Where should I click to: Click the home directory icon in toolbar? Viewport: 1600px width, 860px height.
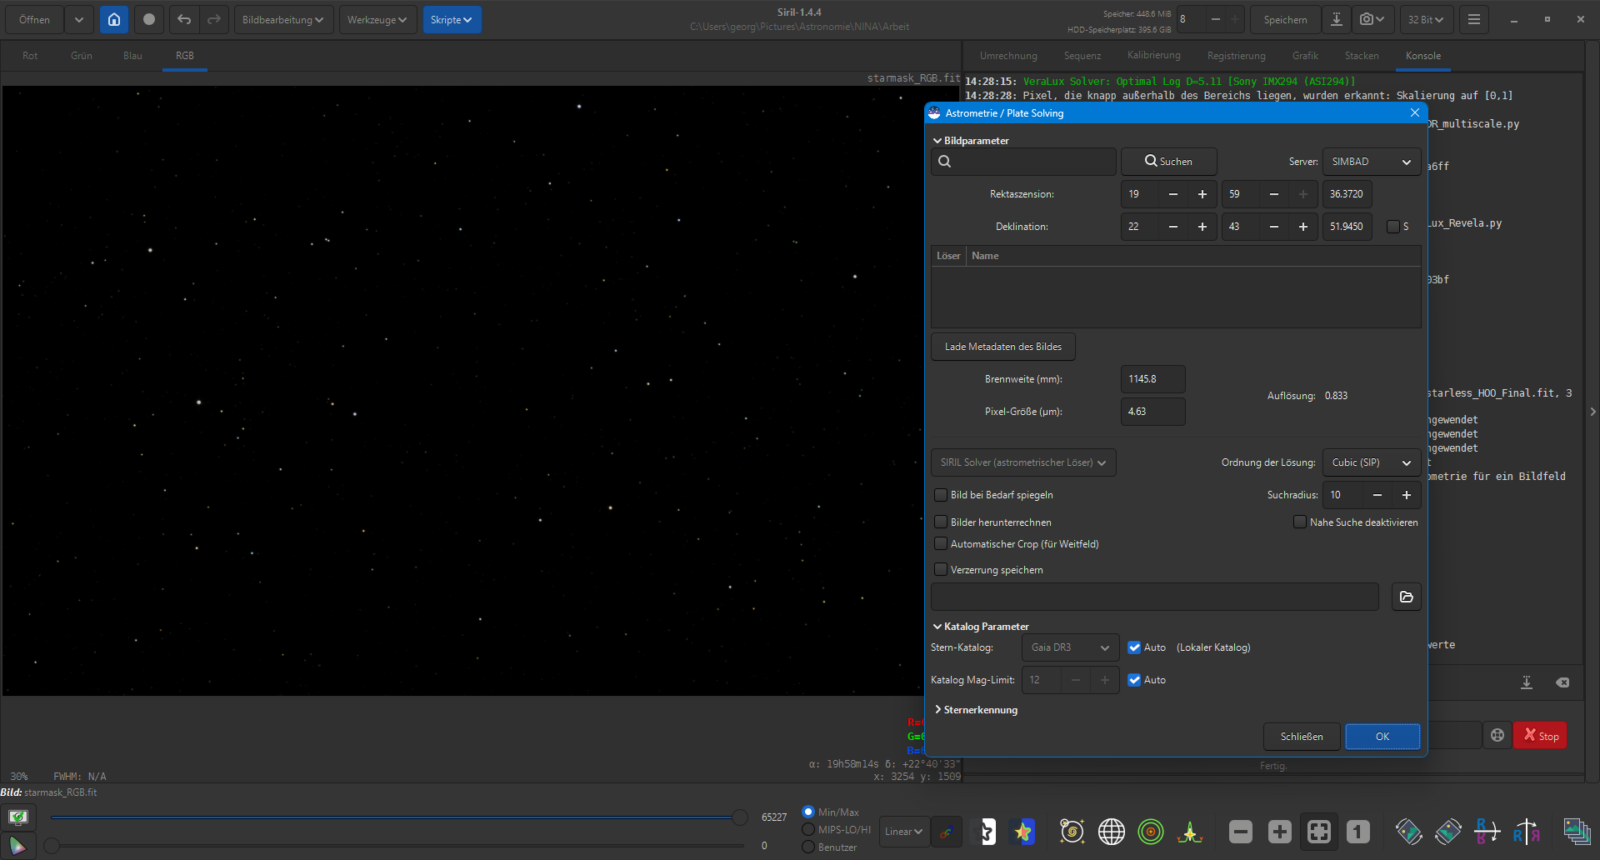pyautogui.click(x=114, y=20)
